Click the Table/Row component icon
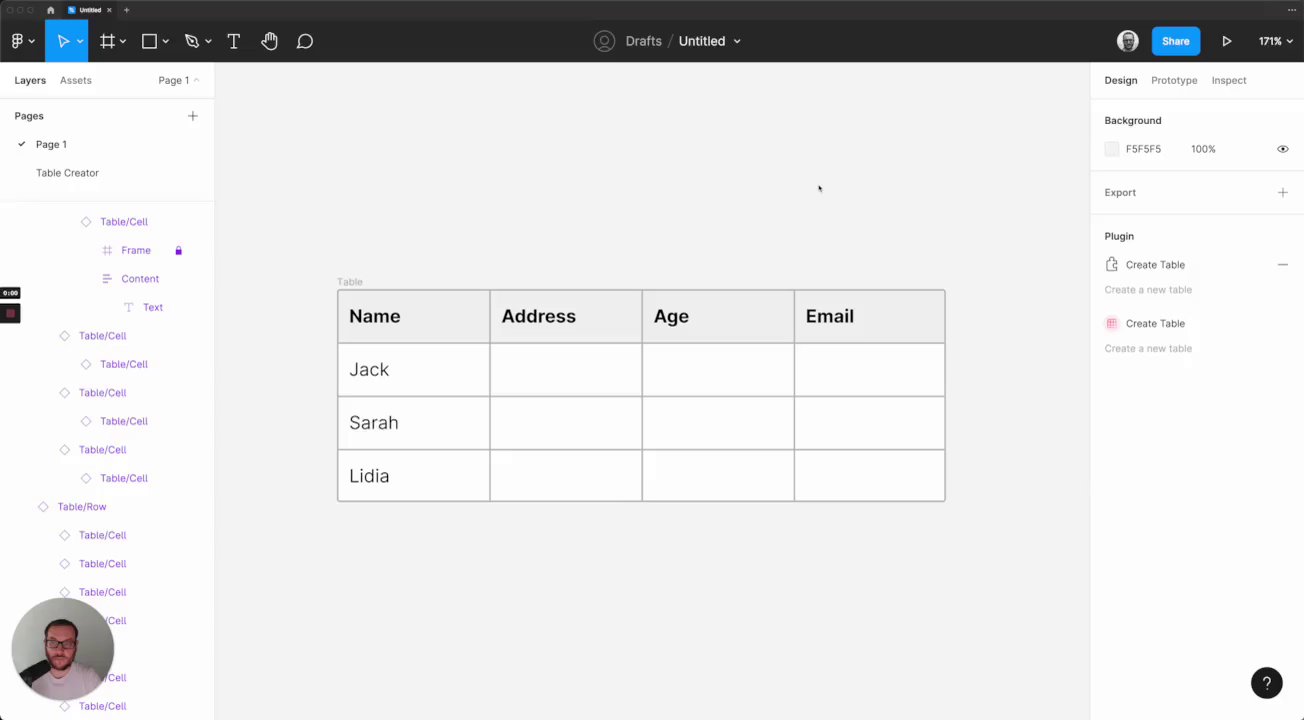This screenshot has height=720, width=1304. (x=43, y=507)
